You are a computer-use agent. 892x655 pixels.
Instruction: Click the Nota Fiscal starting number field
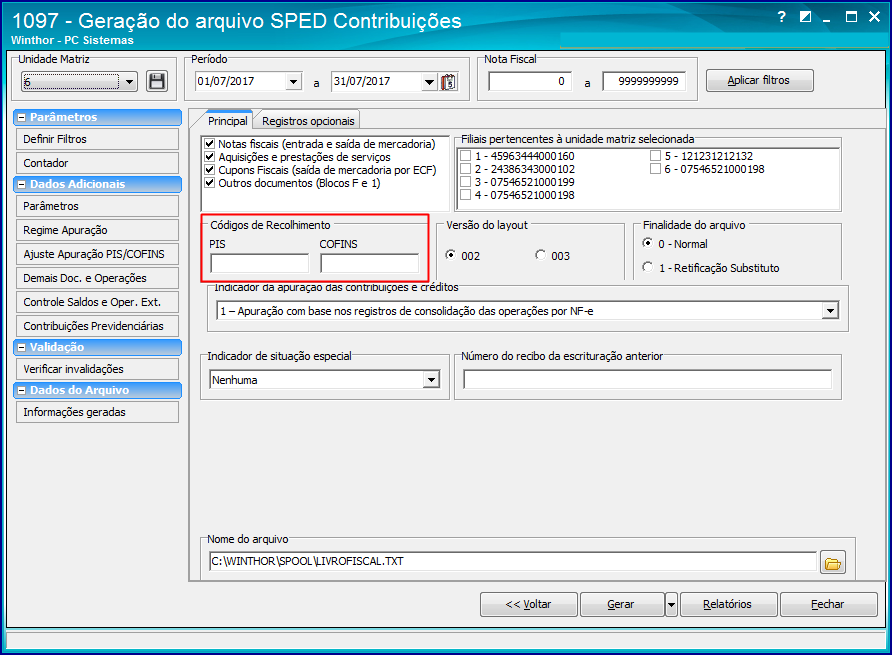click(530, 81)
